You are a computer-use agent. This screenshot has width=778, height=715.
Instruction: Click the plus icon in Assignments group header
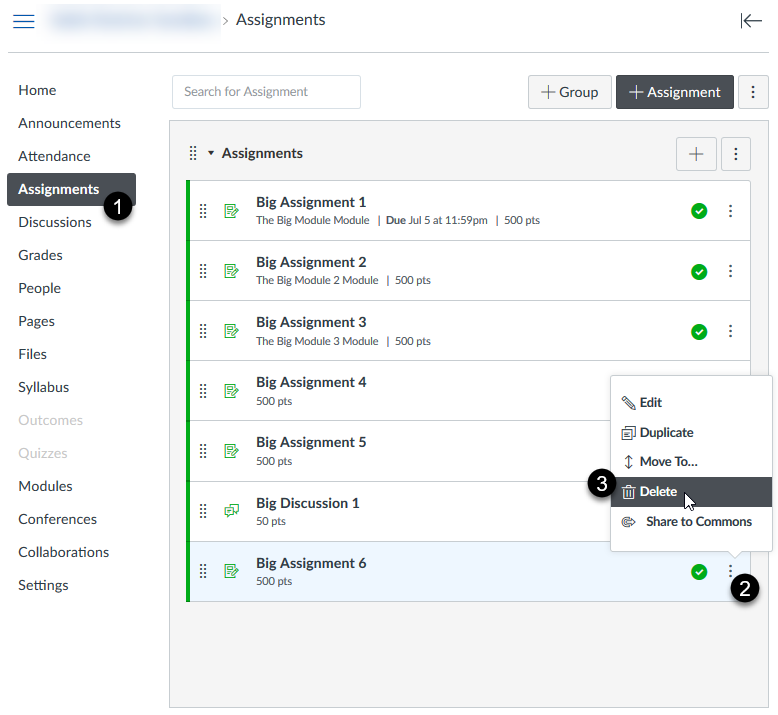coord(696,154)
